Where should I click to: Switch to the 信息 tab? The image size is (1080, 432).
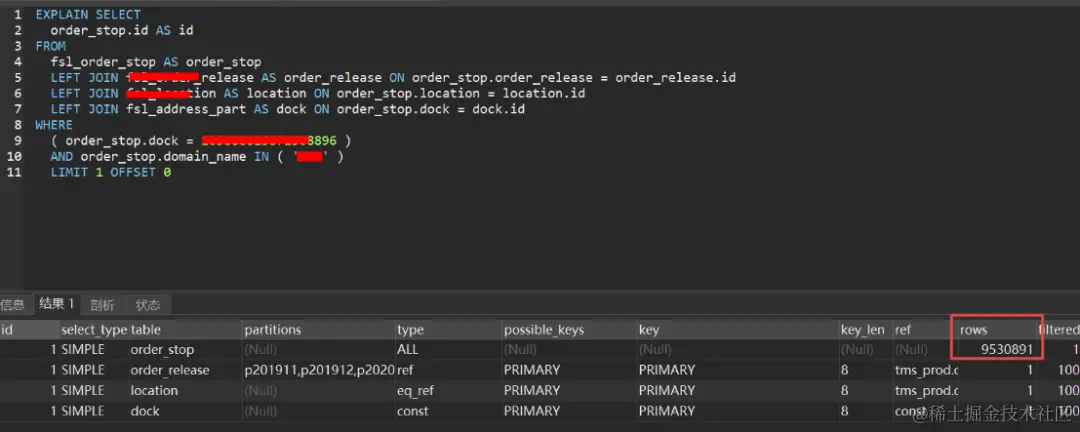pos(12,305)
